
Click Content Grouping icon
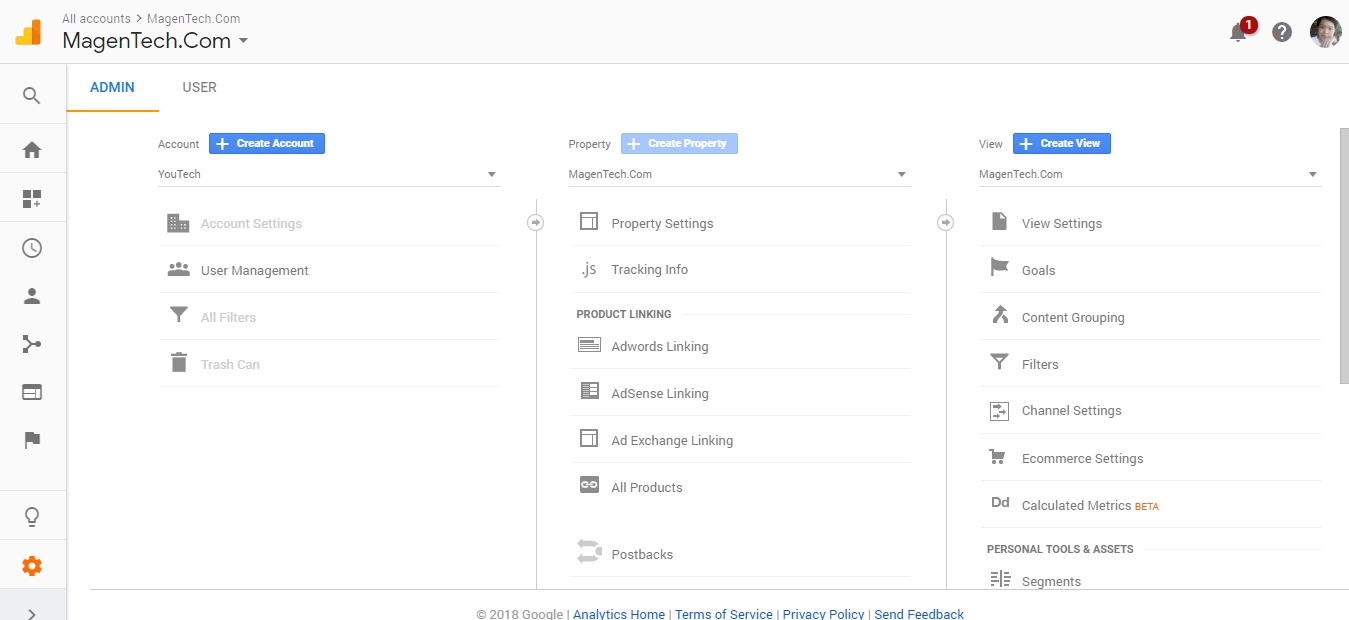click(999, 315)
